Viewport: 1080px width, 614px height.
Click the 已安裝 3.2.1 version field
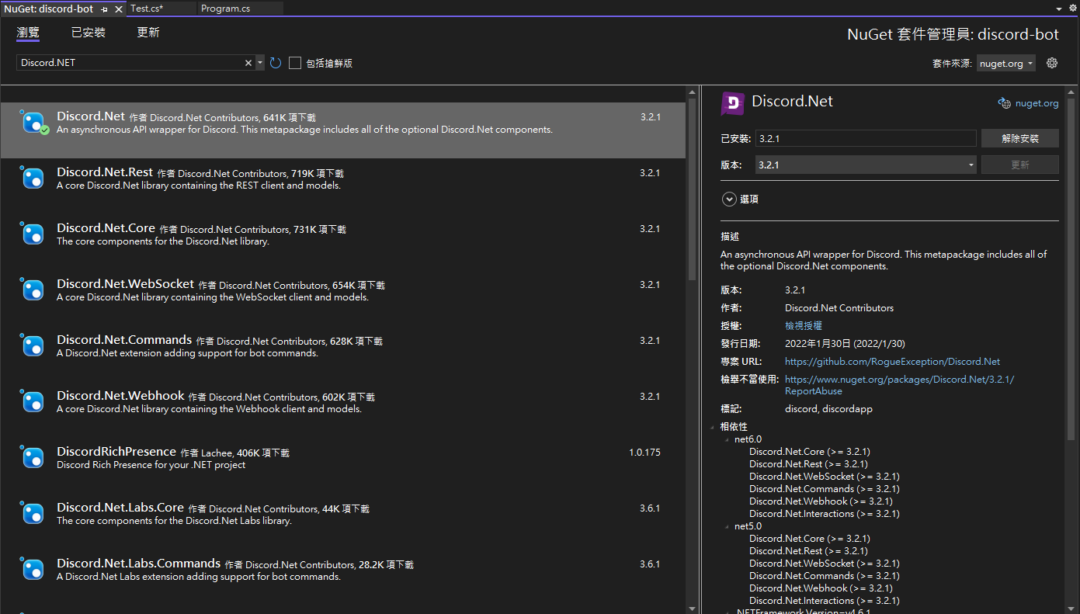click(866, 139)
